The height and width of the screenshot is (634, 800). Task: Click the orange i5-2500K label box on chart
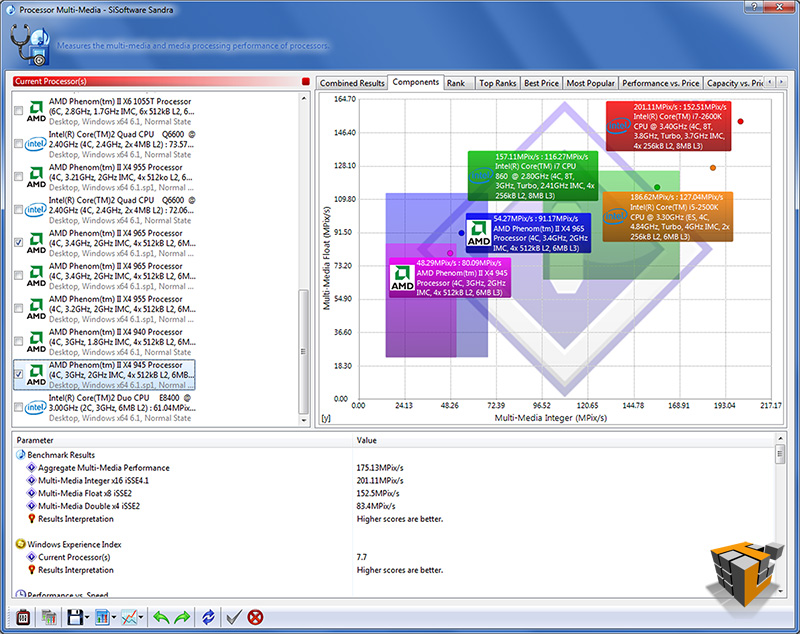point(667,217)
